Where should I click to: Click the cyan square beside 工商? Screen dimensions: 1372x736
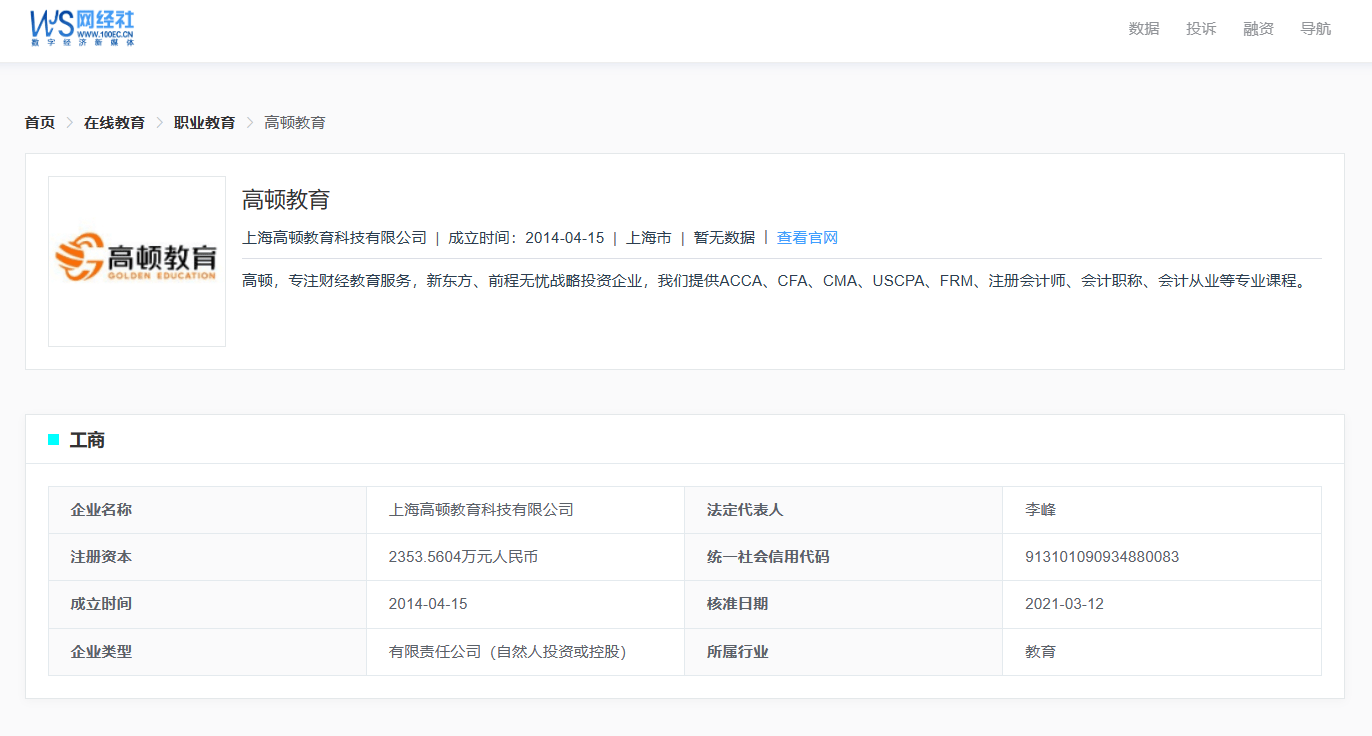coord(54,440)
